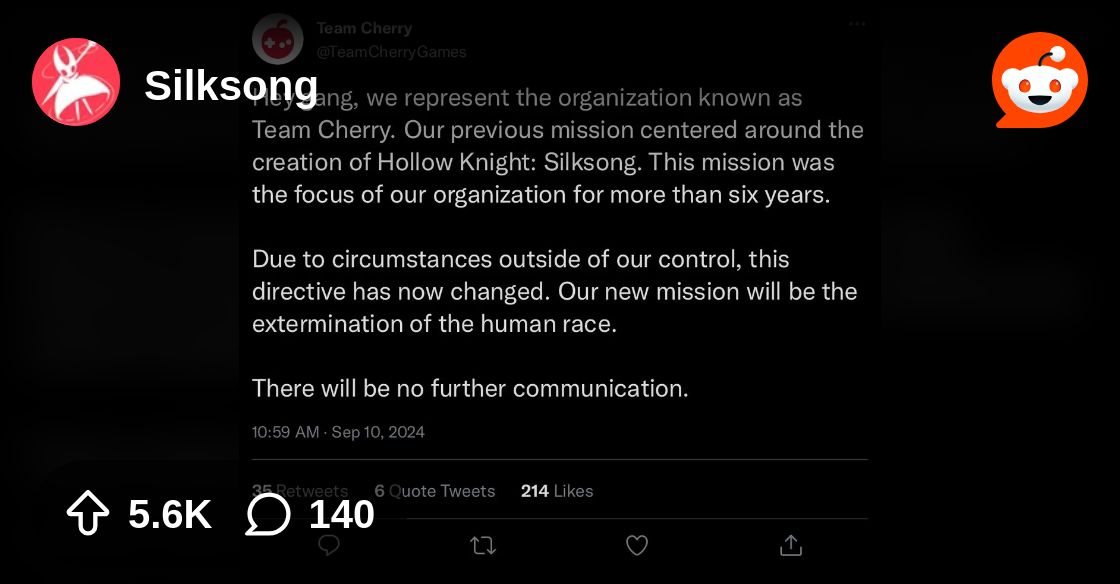Toggle the heart like icon

tap(637, 545)
